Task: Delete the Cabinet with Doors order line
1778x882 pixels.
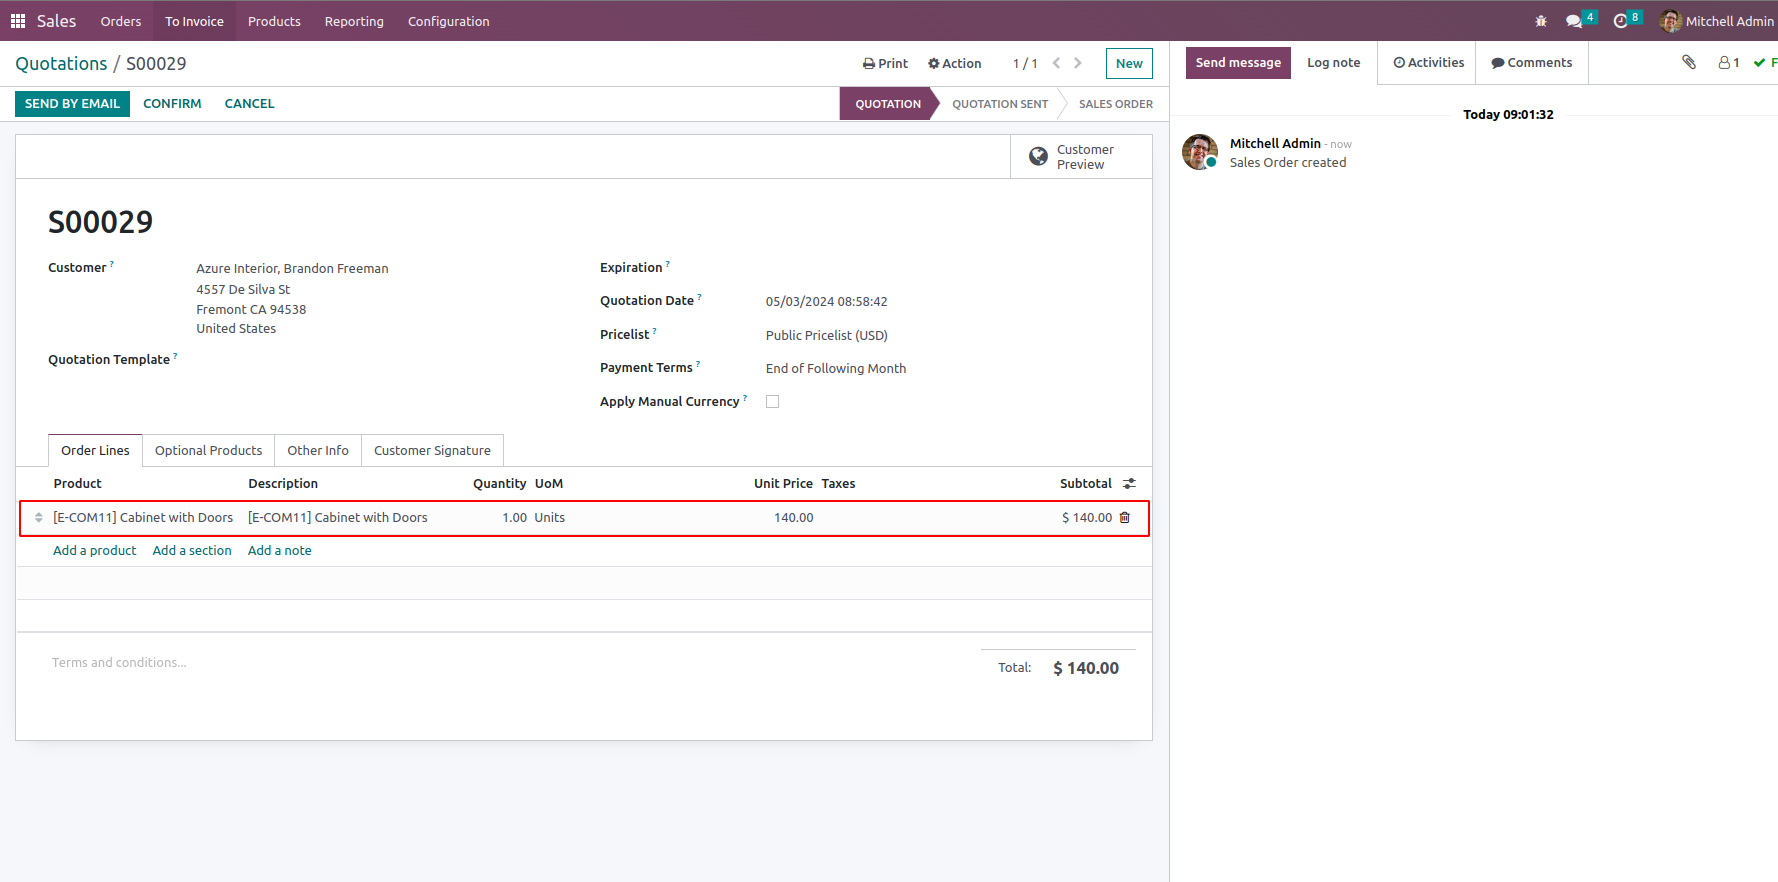Action: (x=1125, y=518)
